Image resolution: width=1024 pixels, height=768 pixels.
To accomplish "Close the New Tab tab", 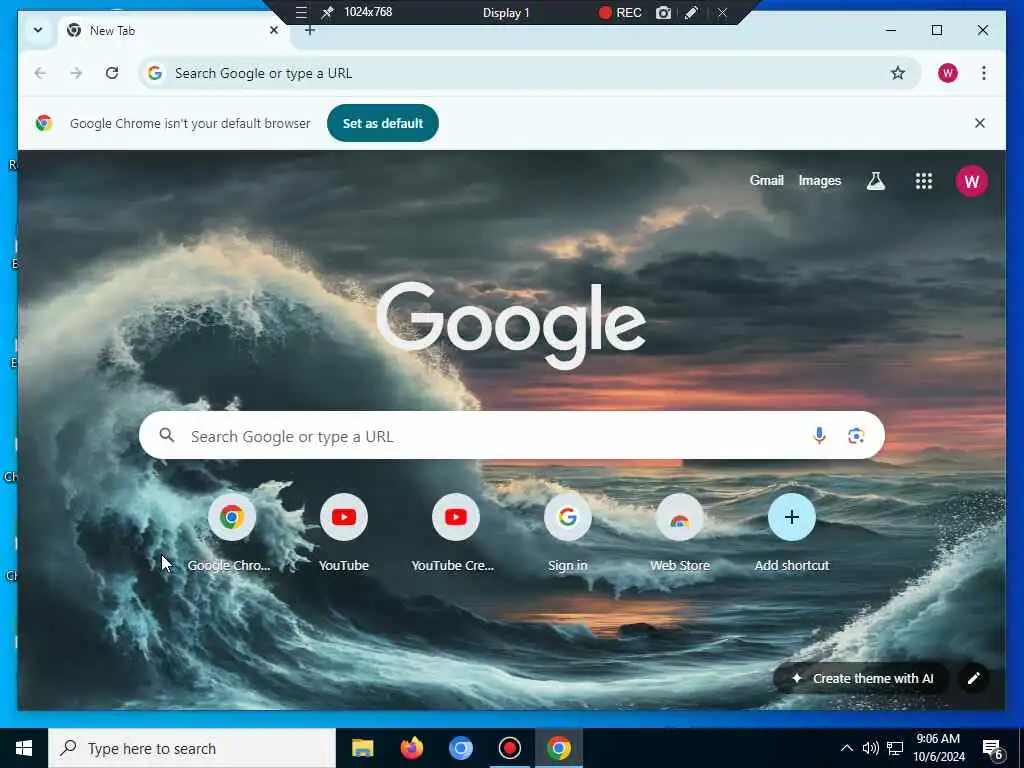I will (x=274, y=30).
